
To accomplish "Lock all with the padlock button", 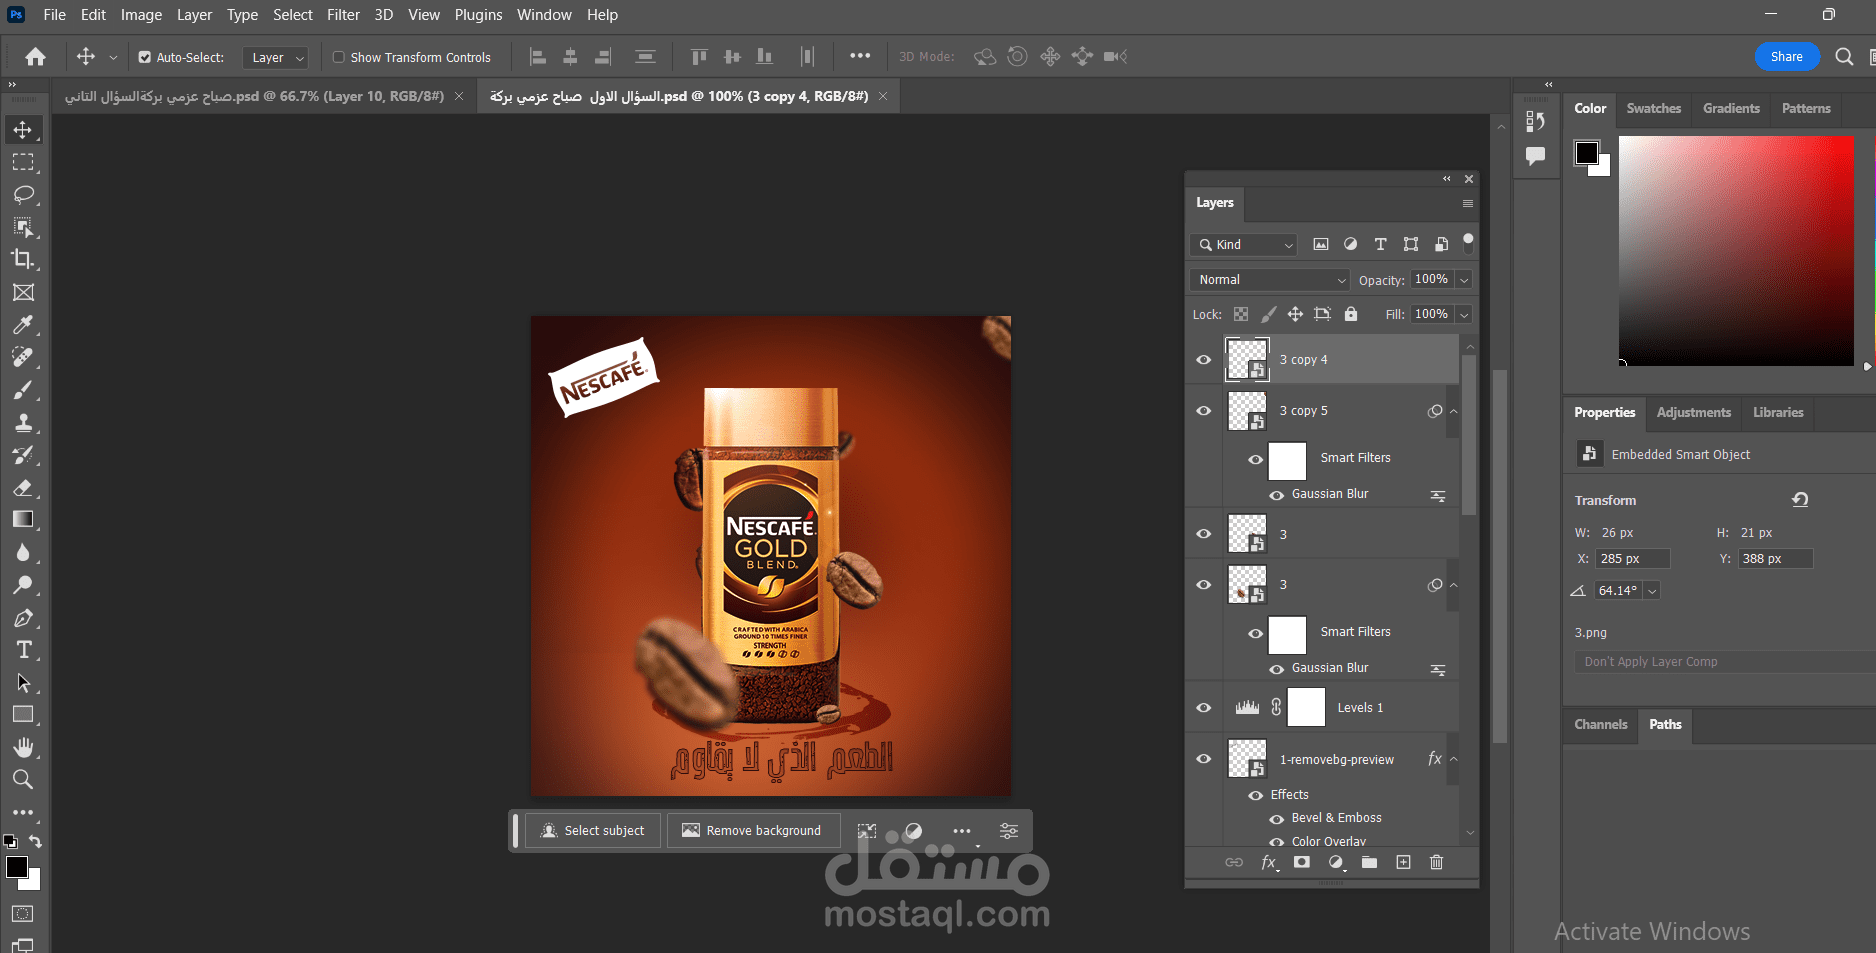I will [1351, 314].
